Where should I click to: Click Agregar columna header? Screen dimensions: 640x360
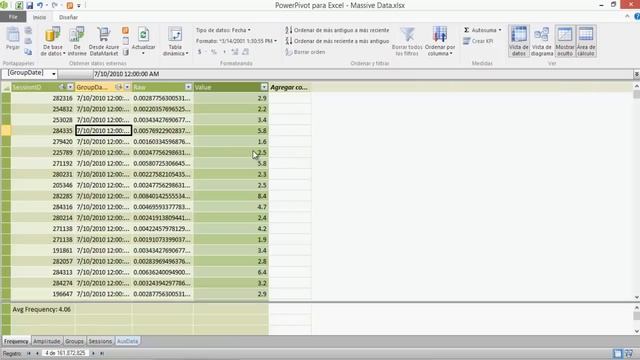(x=289, y=87)
